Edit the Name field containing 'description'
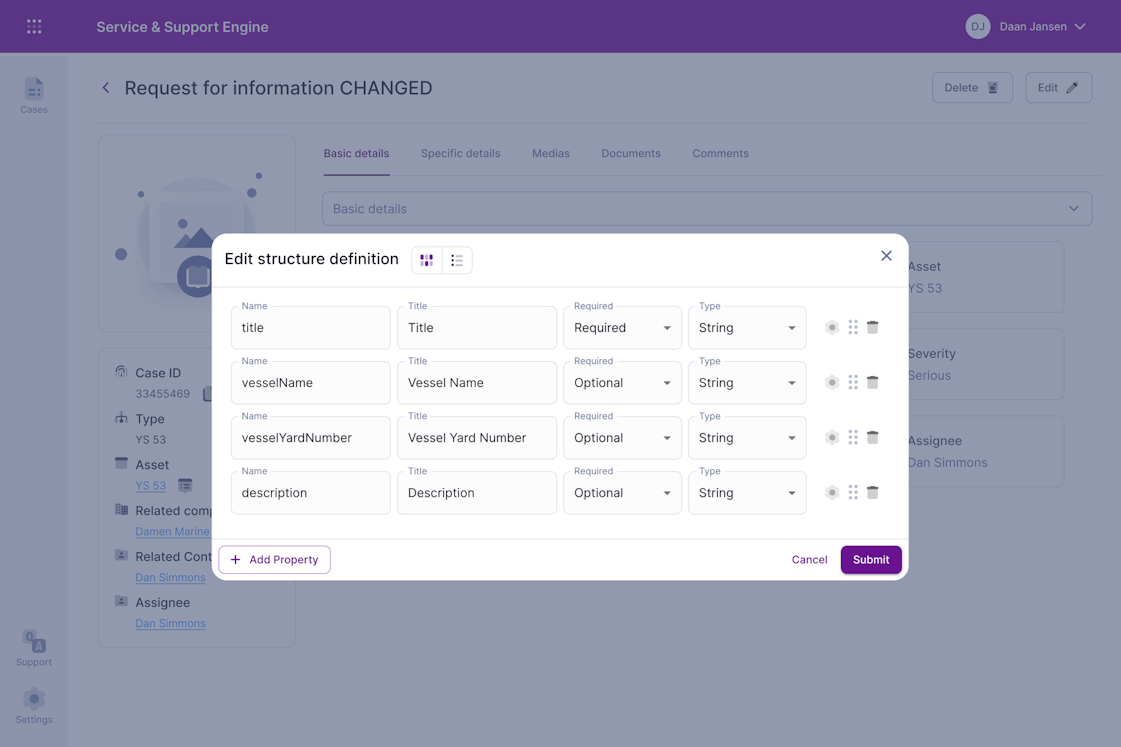1121x747 pixels. (x=310, y=493)
